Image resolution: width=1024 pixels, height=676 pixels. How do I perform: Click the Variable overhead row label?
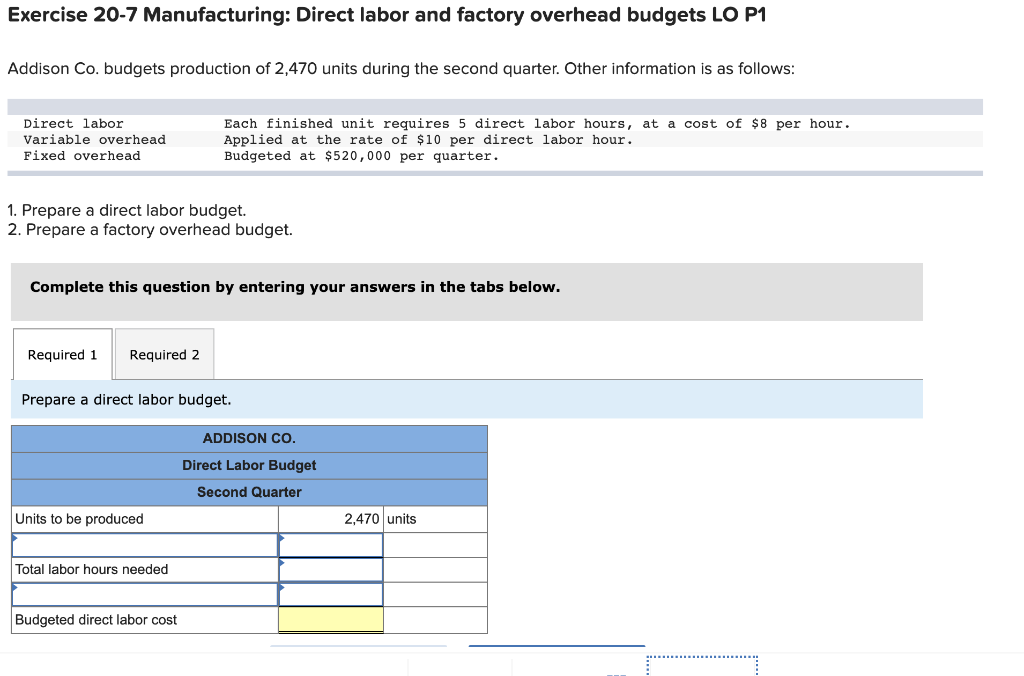[x=95, y=140]
